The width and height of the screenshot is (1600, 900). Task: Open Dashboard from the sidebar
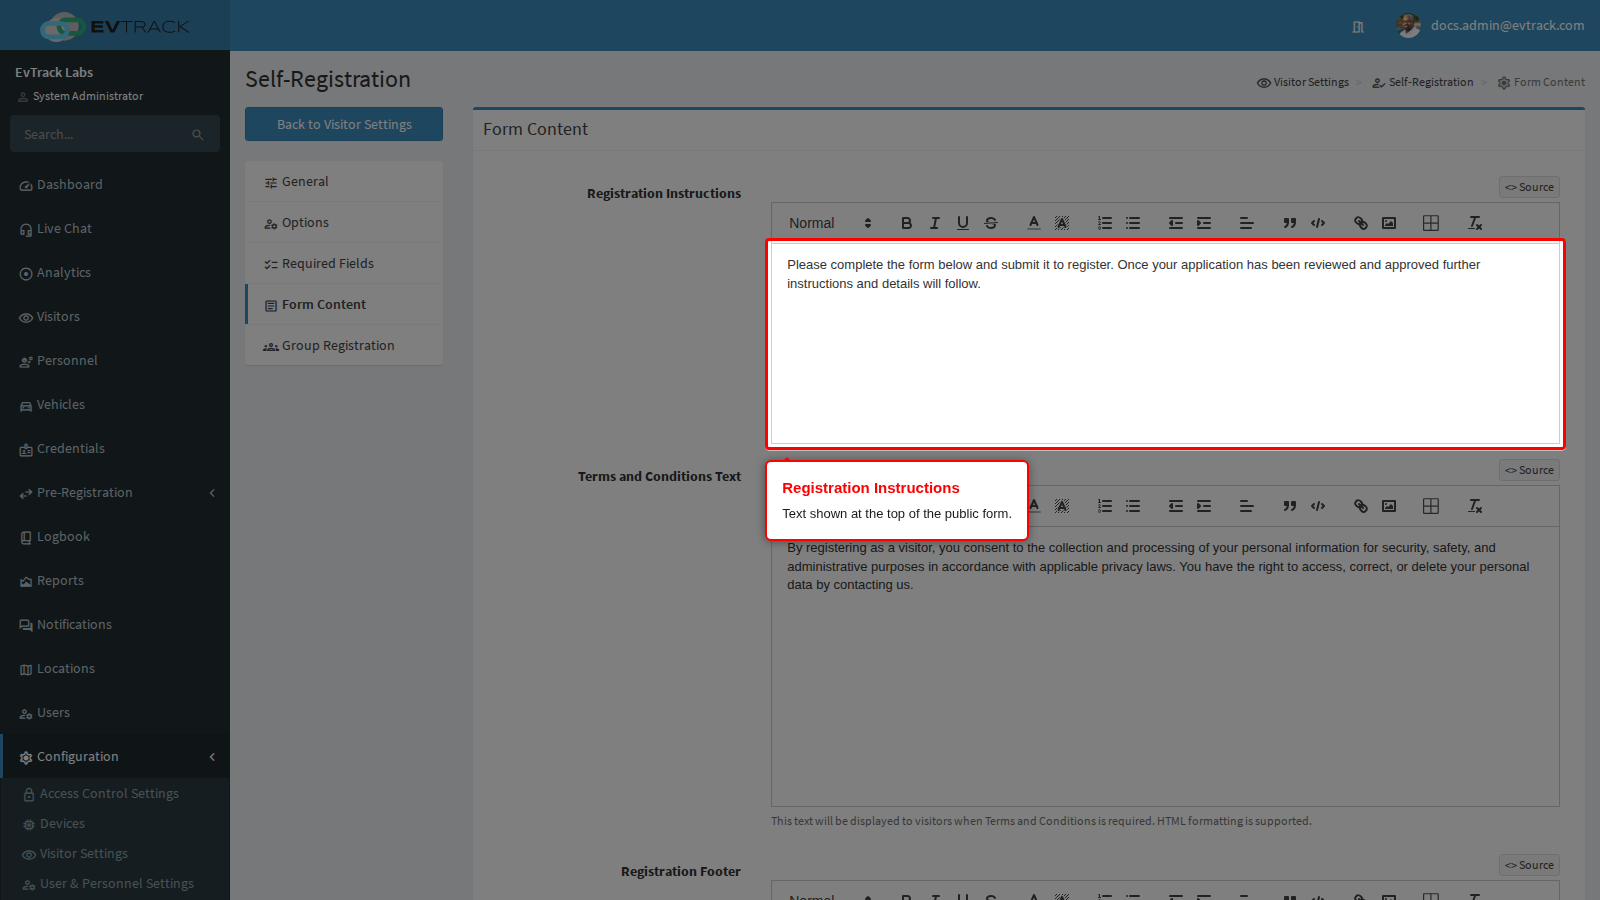point(115,185)
